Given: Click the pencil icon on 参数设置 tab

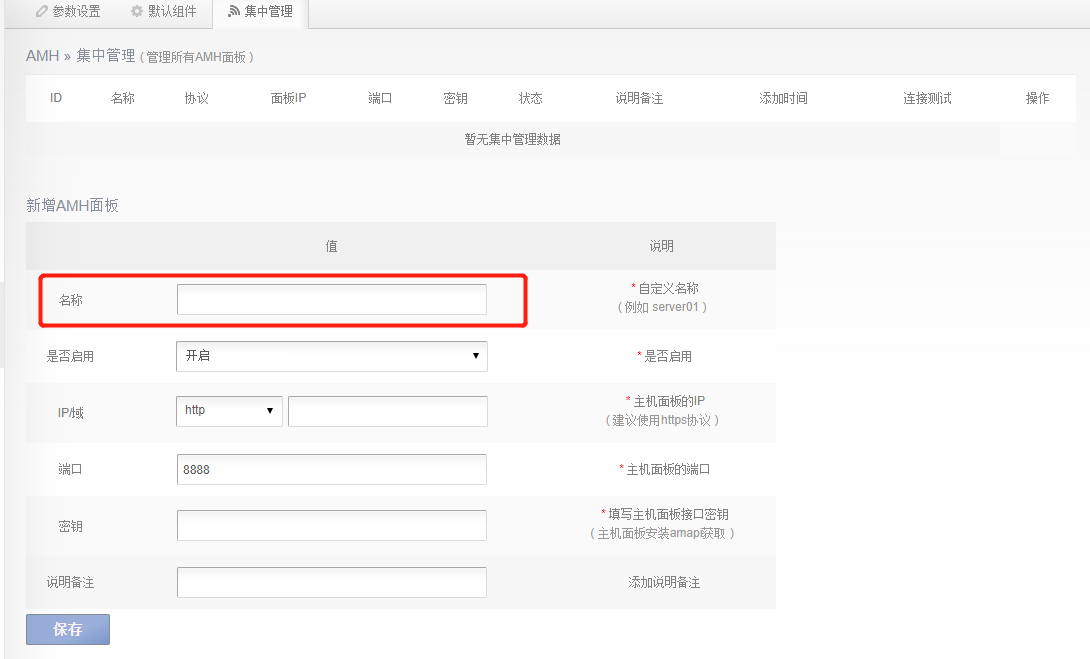Looking at the screenshot, I should click(41, 12).
